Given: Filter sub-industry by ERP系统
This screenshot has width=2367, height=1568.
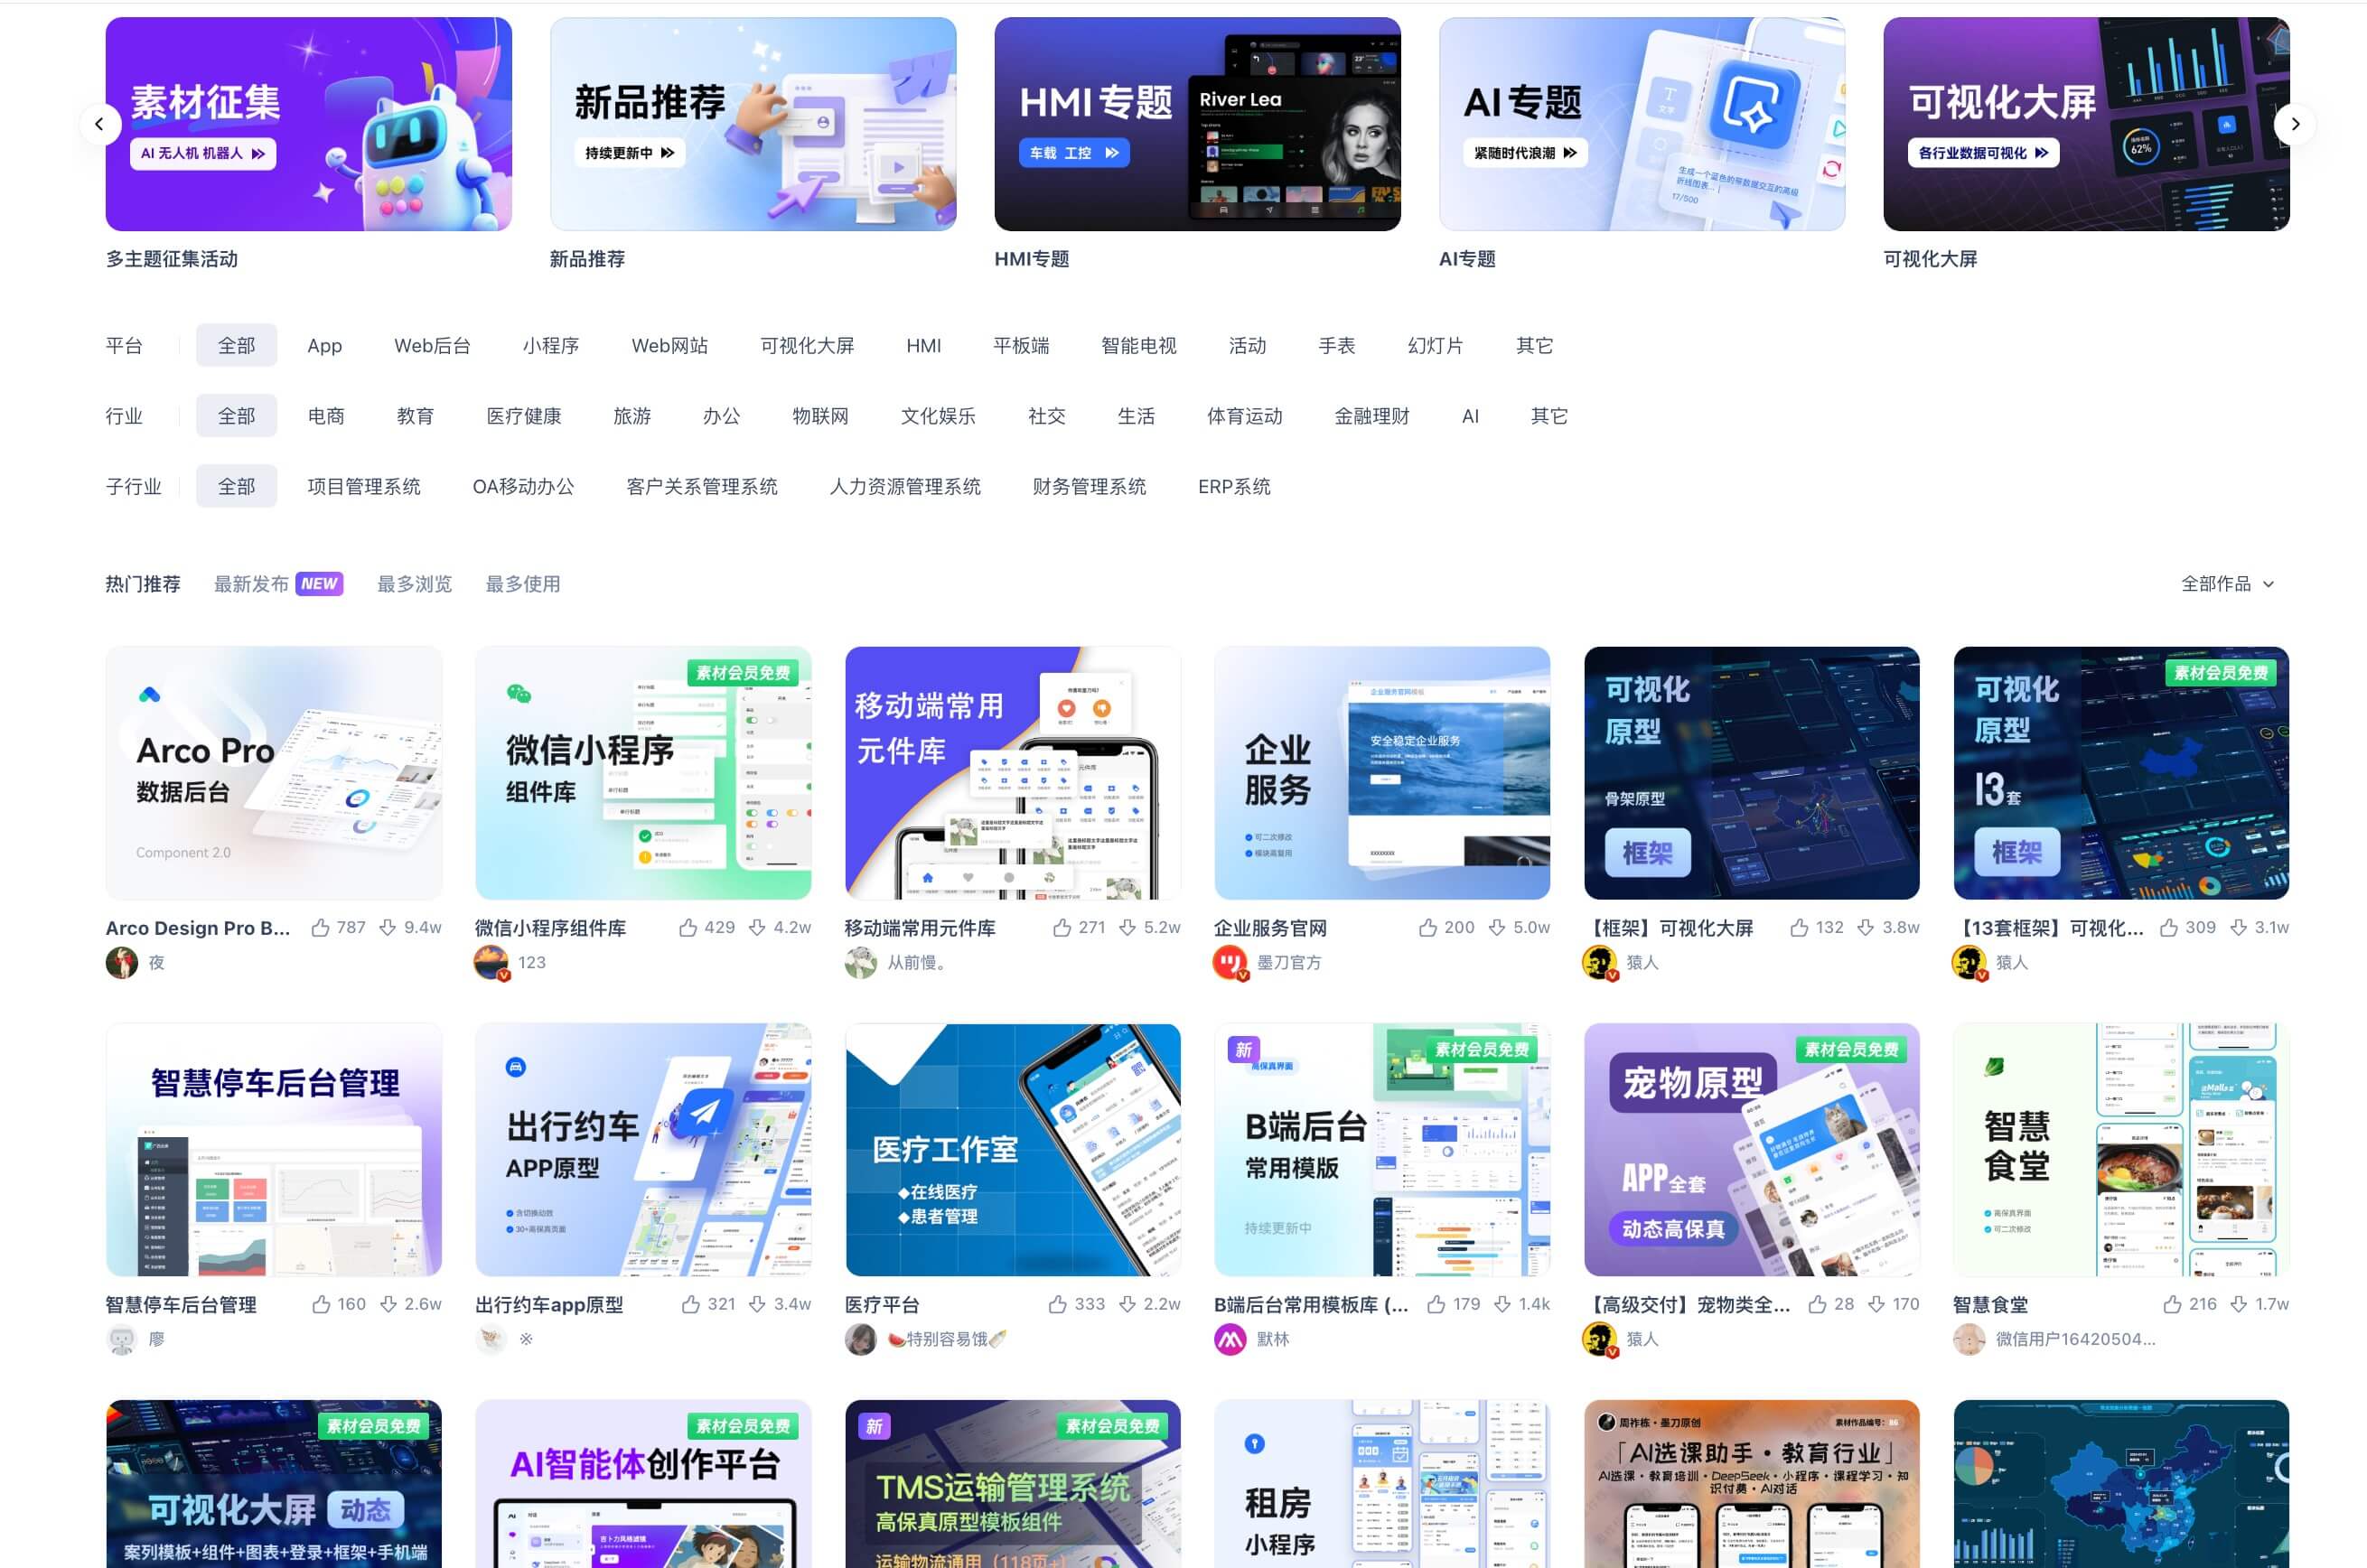Looking at the screenshot, I should coord(1234,487).
